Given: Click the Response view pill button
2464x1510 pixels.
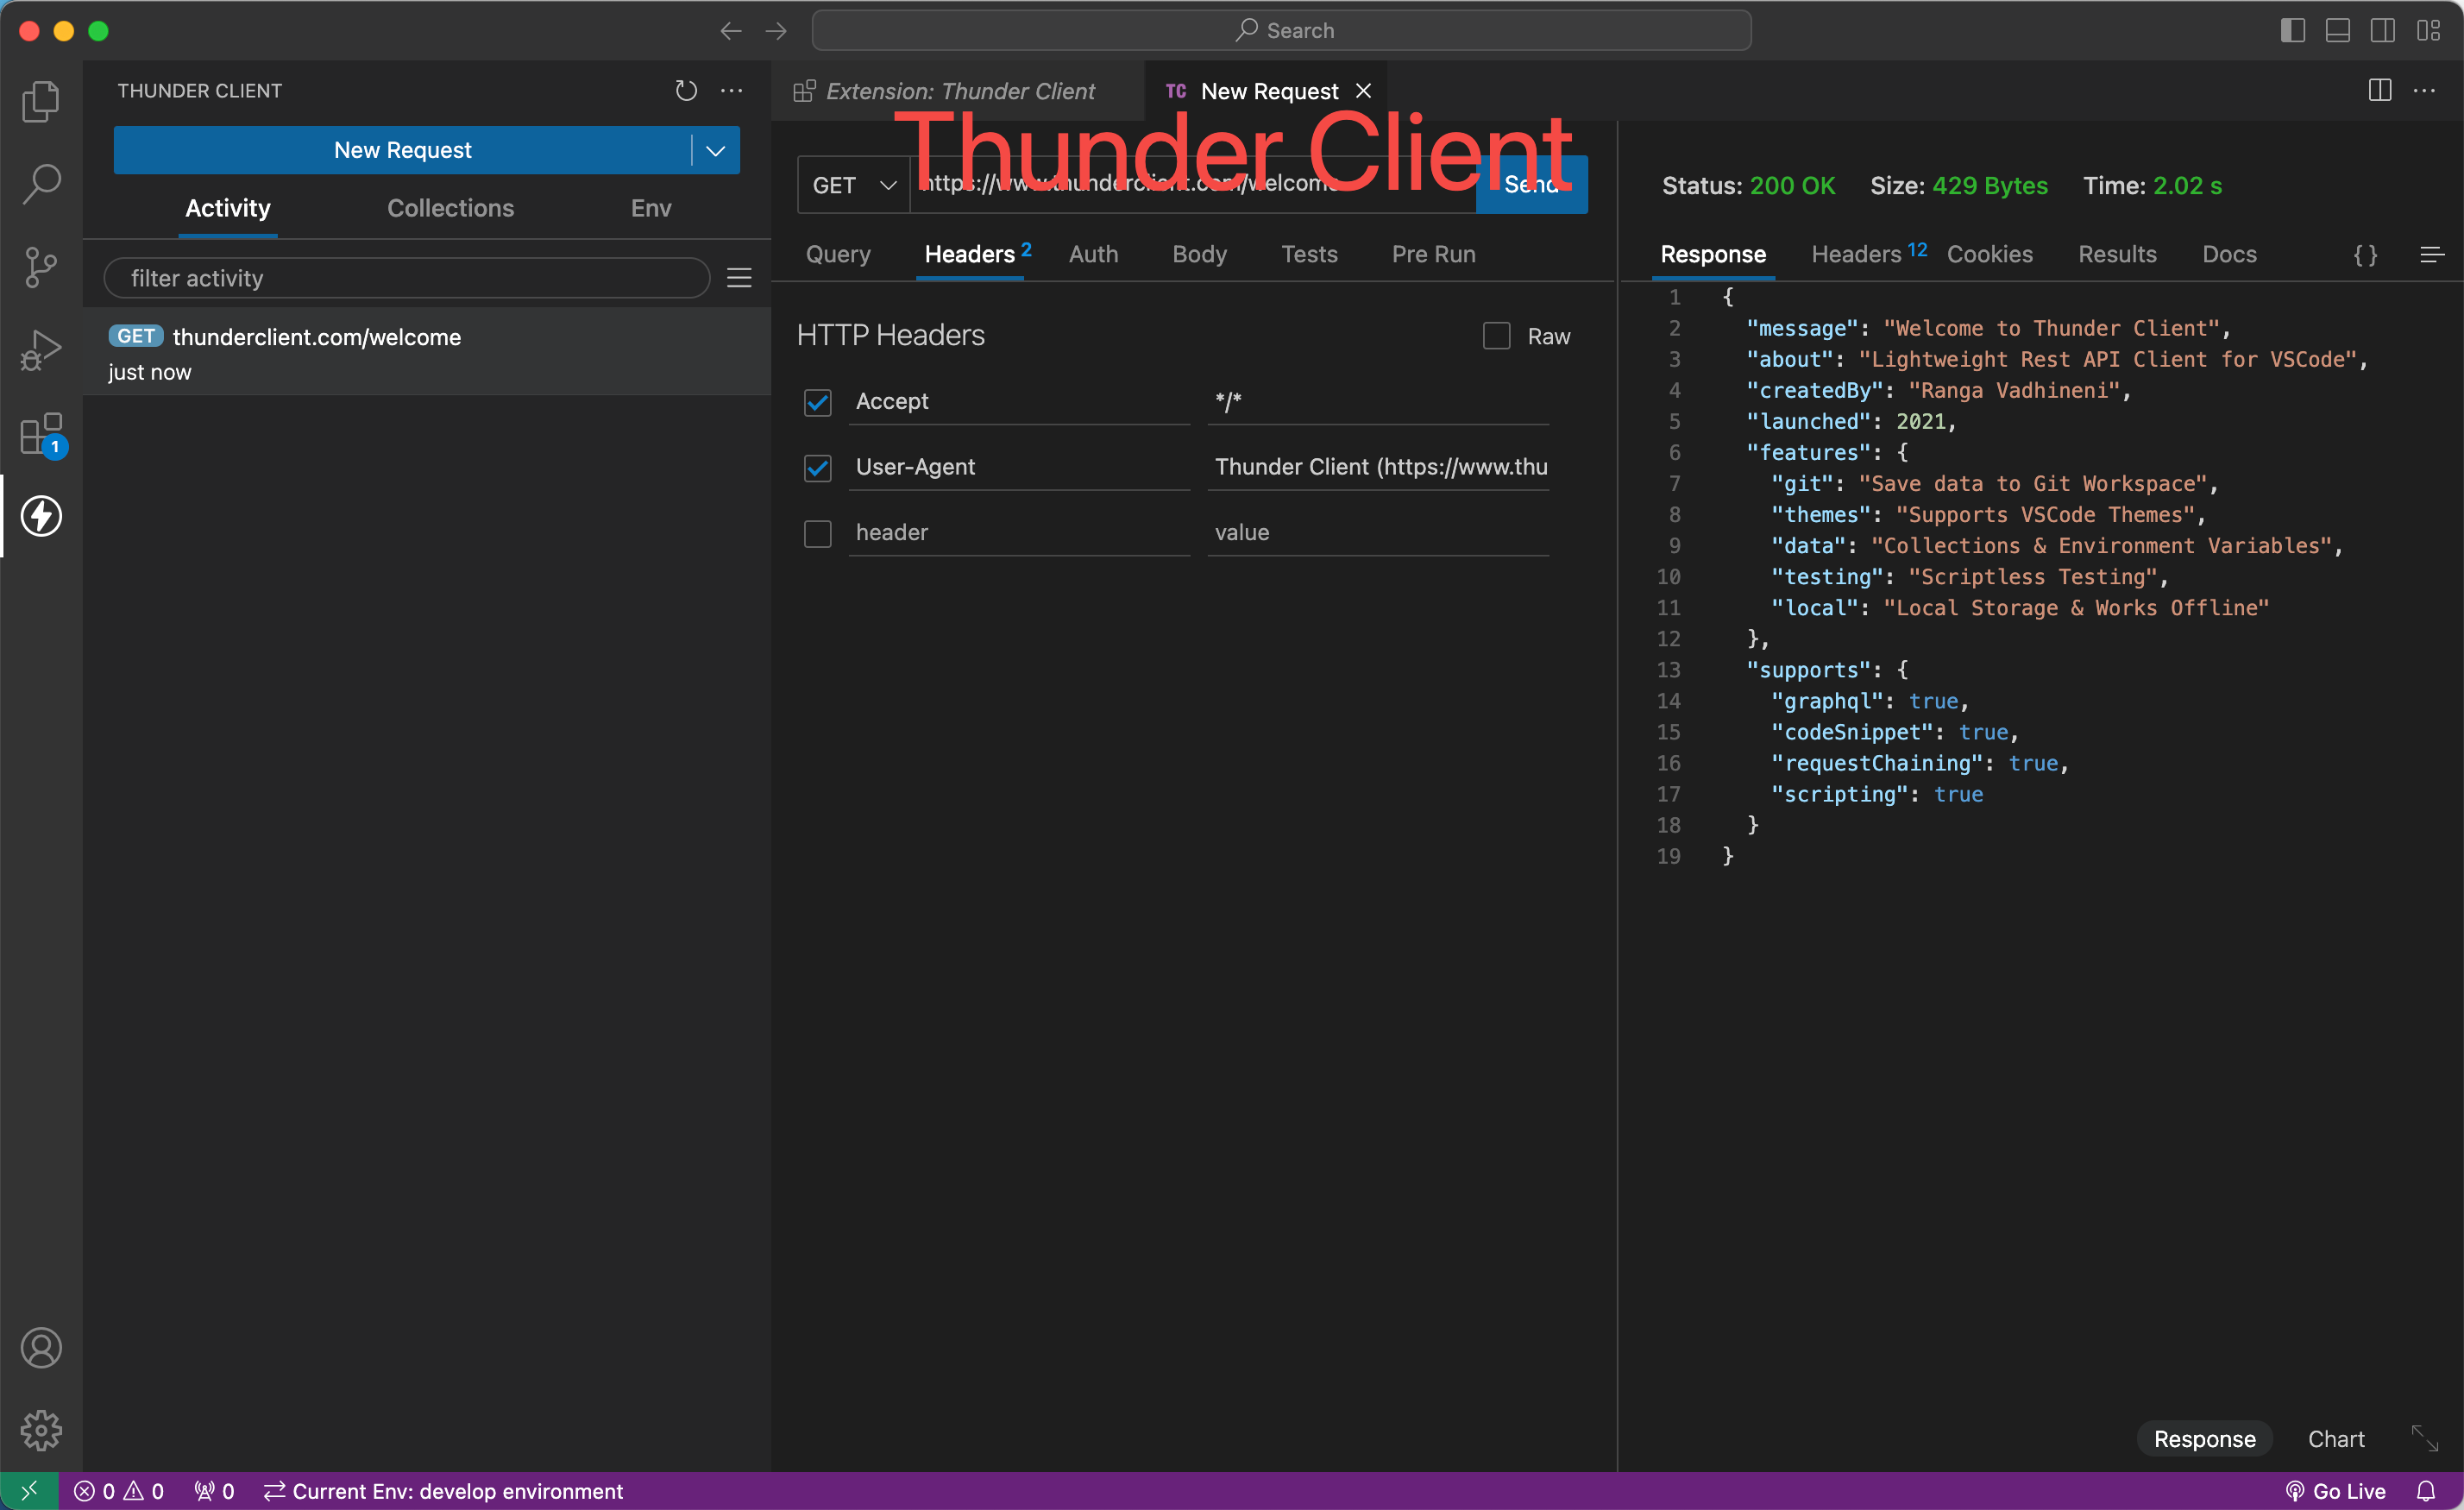Looking at the screenshot, I should click(x=2204, y=1438).
